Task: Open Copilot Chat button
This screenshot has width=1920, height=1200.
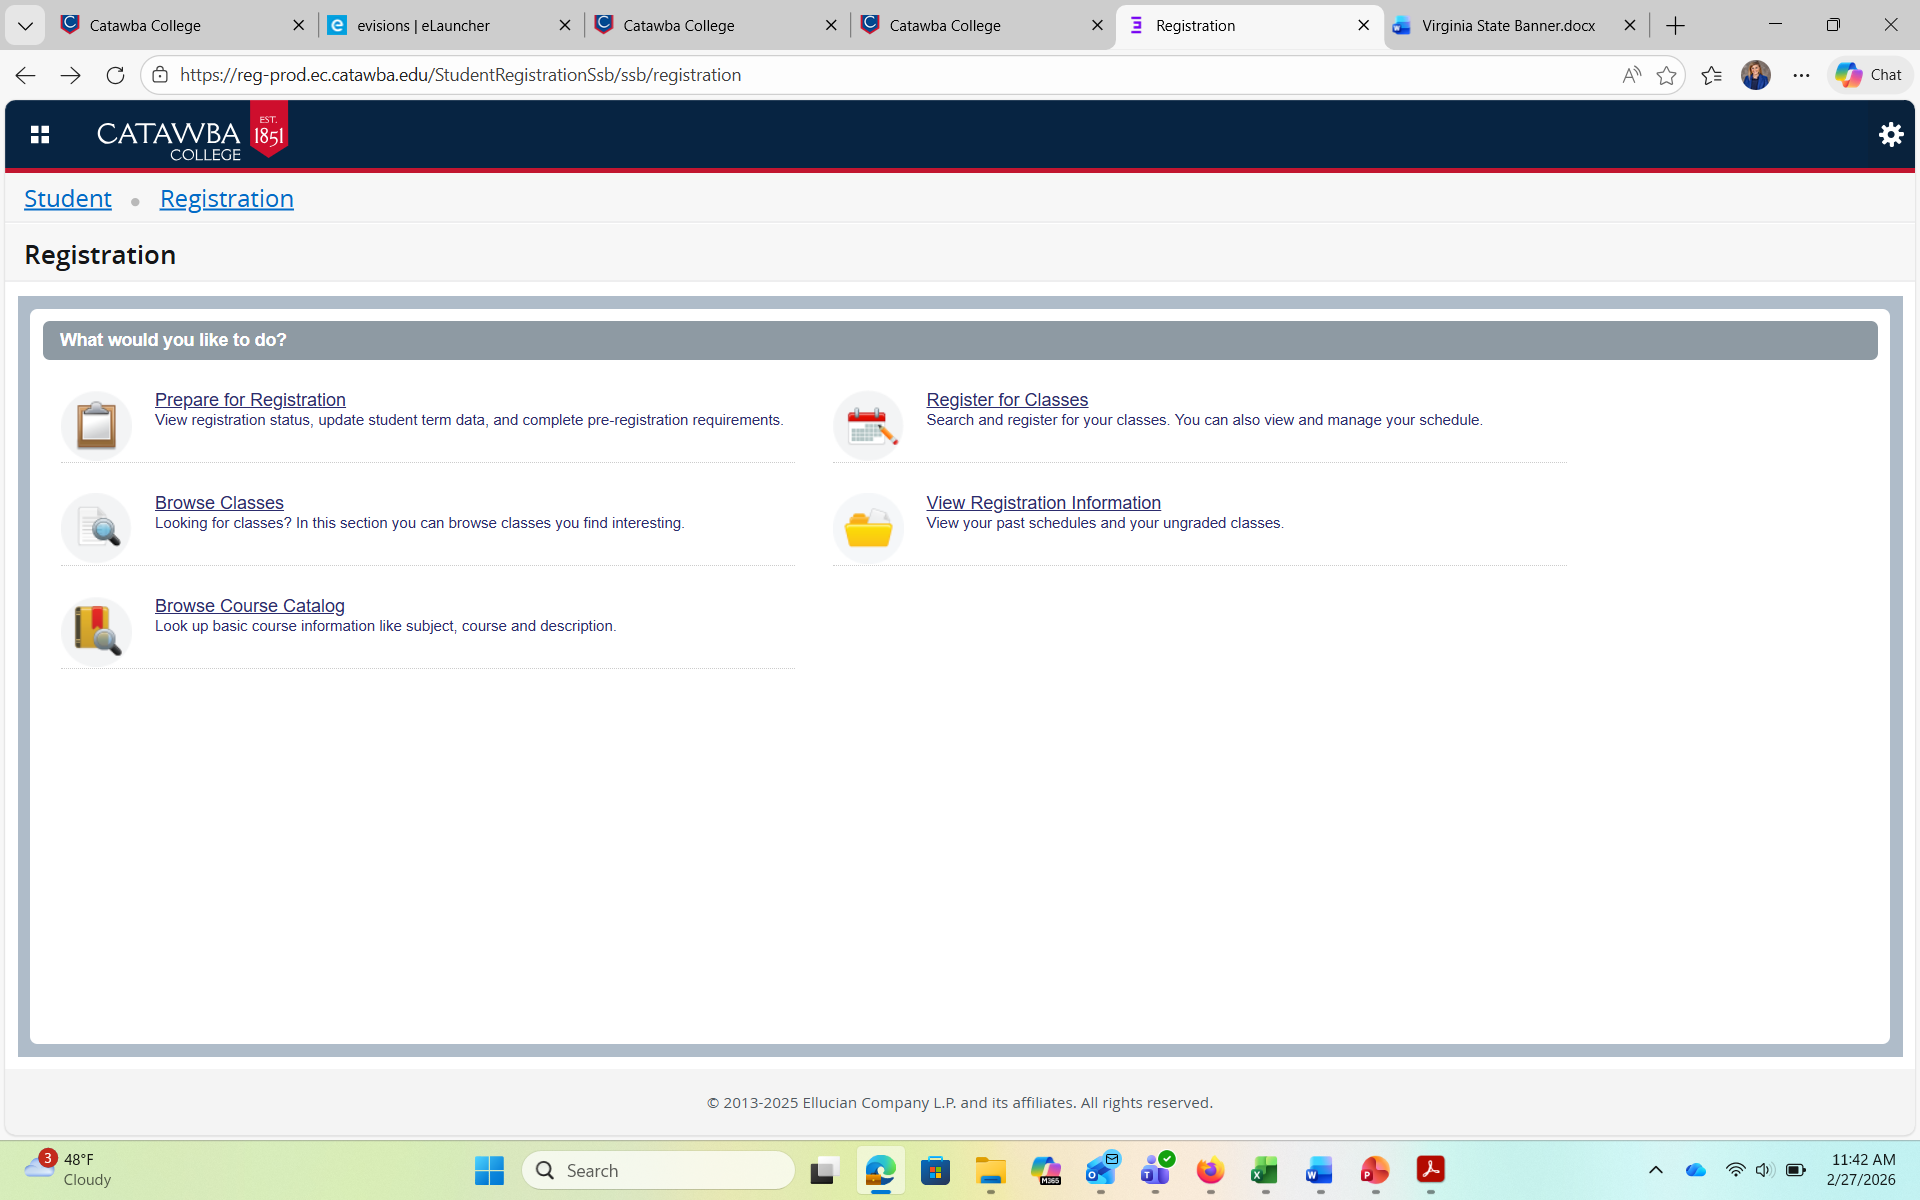Action: [1869, 75]
